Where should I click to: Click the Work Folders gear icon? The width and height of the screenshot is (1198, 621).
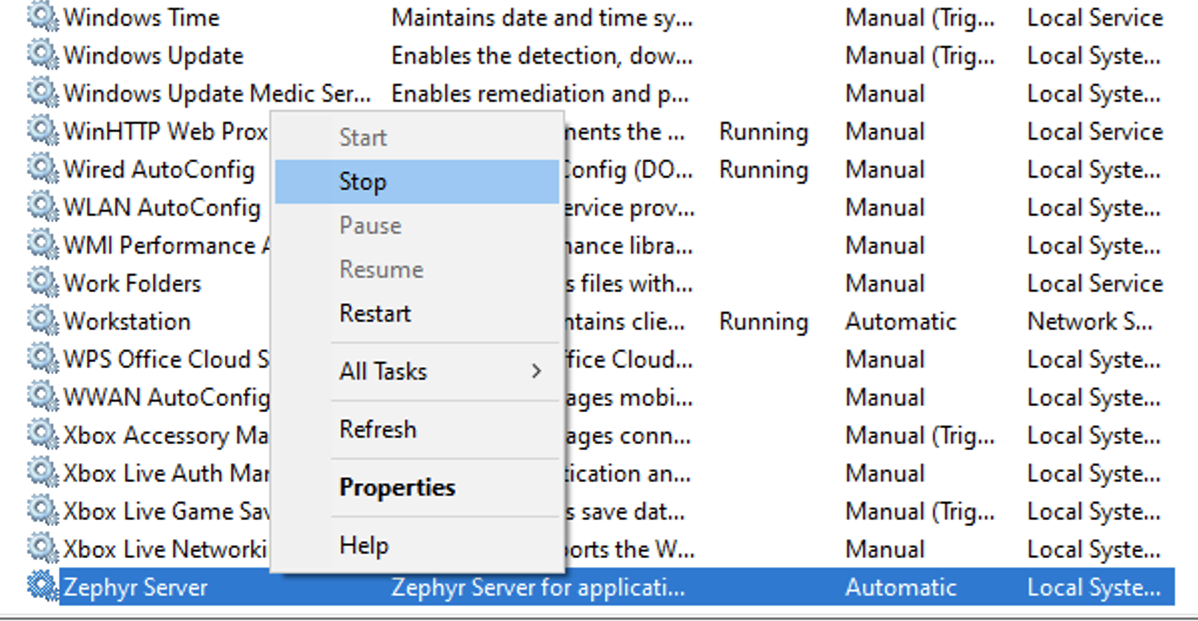41,283
